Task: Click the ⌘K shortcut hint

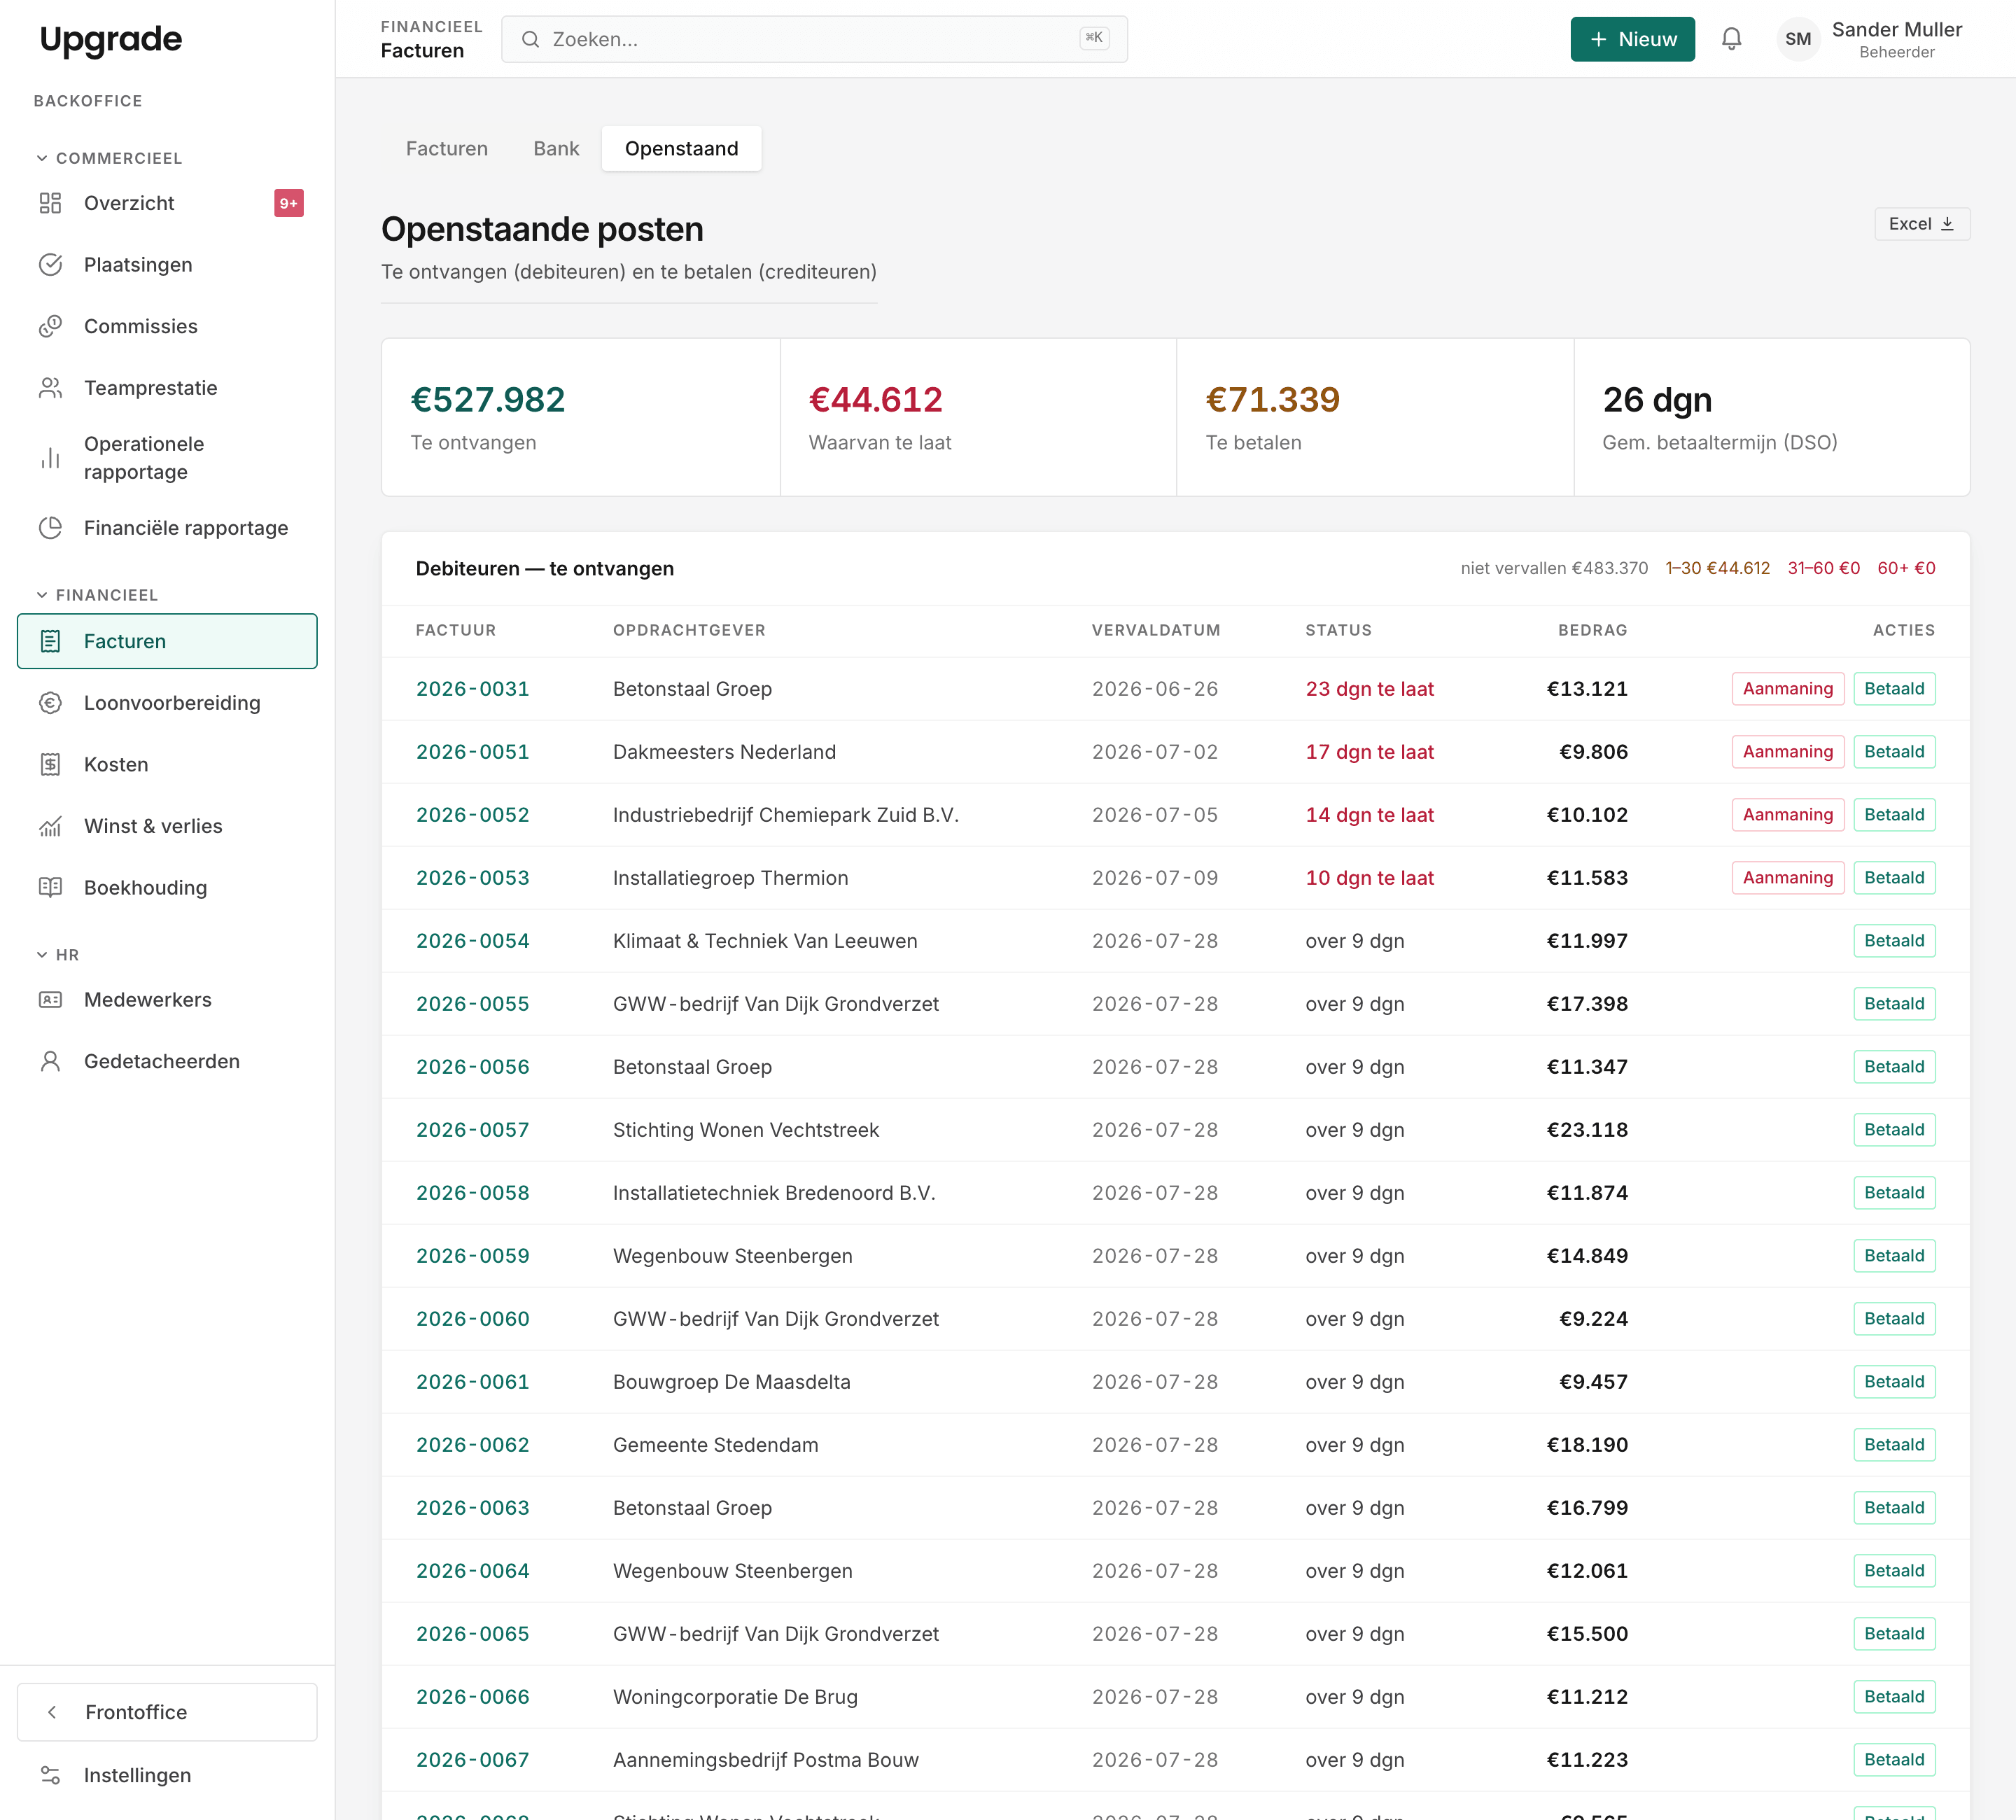Action: (1094, 38)
